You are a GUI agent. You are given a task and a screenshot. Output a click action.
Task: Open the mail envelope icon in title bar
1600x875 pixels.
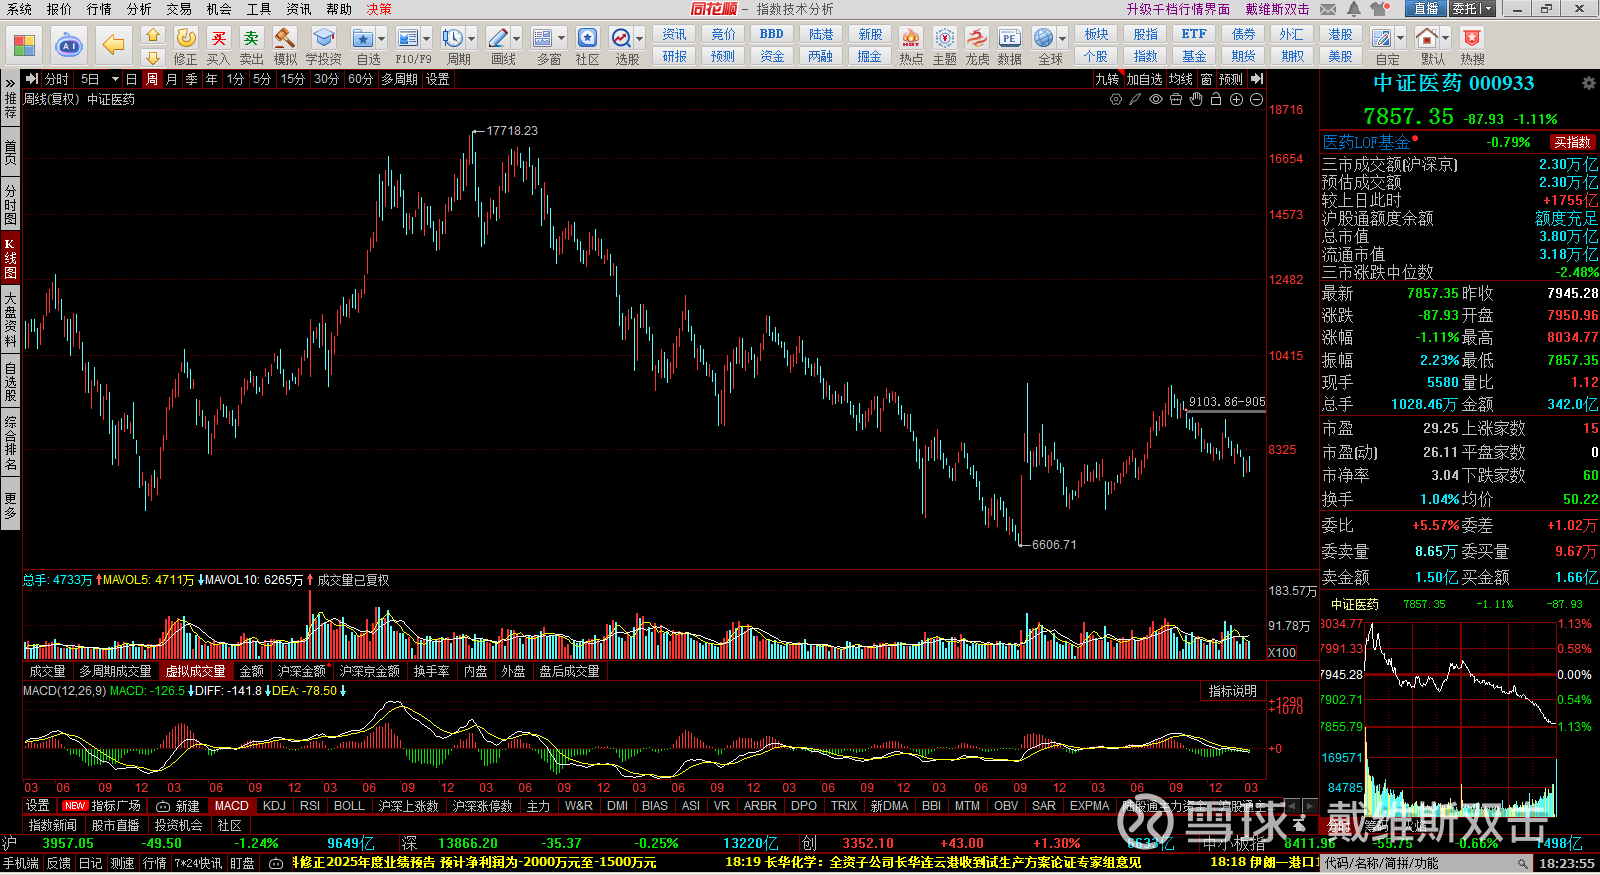1328,9
